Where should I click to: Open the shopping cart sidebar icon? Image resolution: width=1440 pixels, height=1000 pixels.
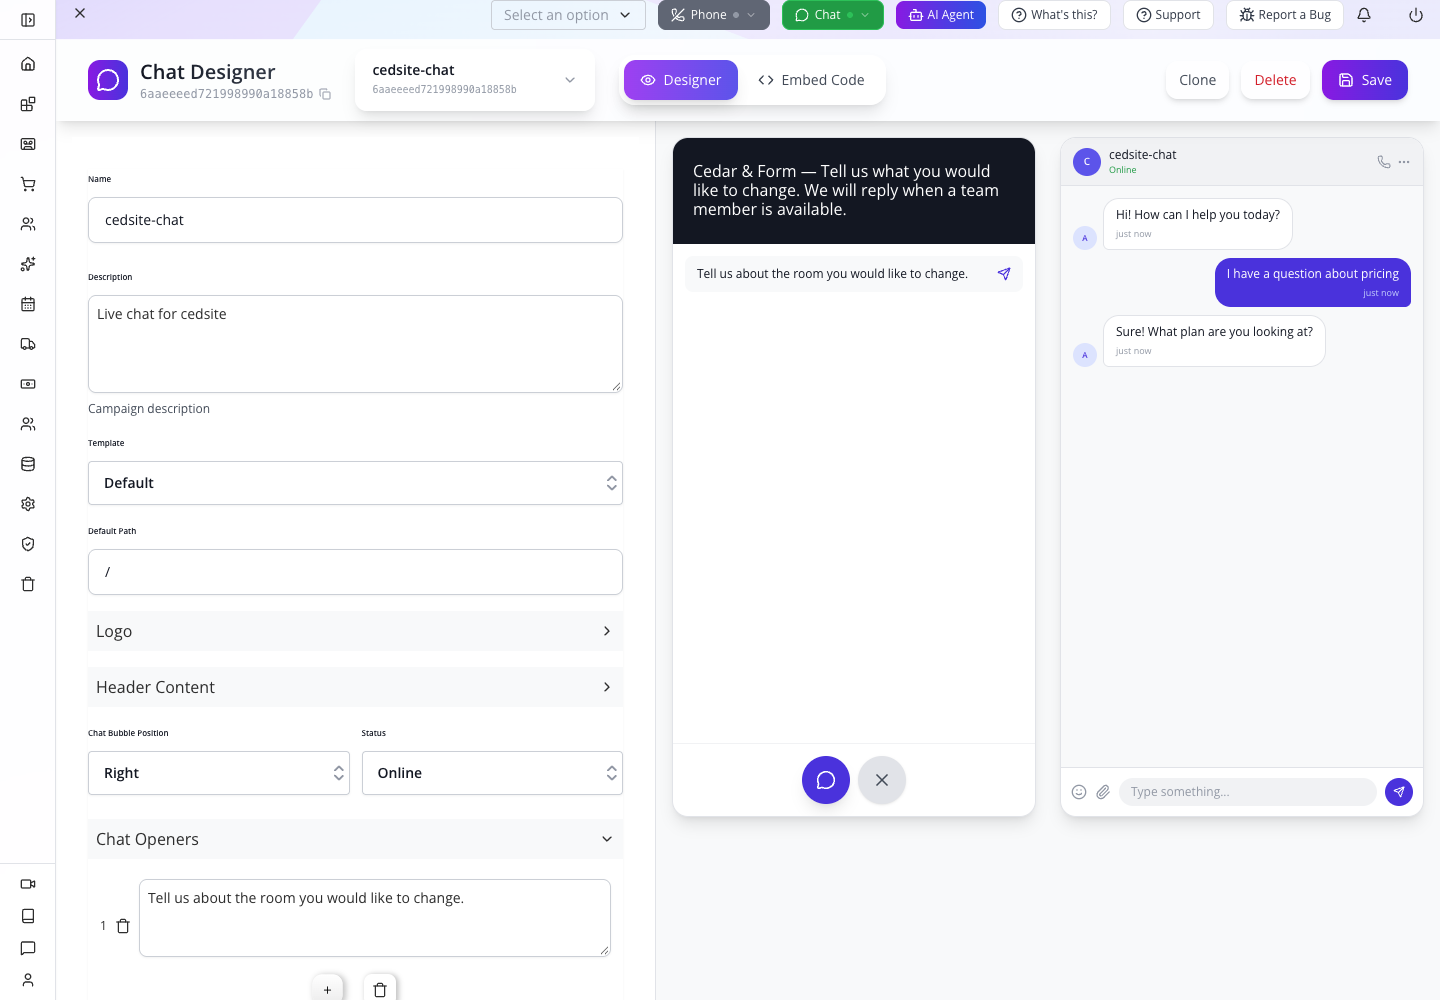click(x=28, y=184)
